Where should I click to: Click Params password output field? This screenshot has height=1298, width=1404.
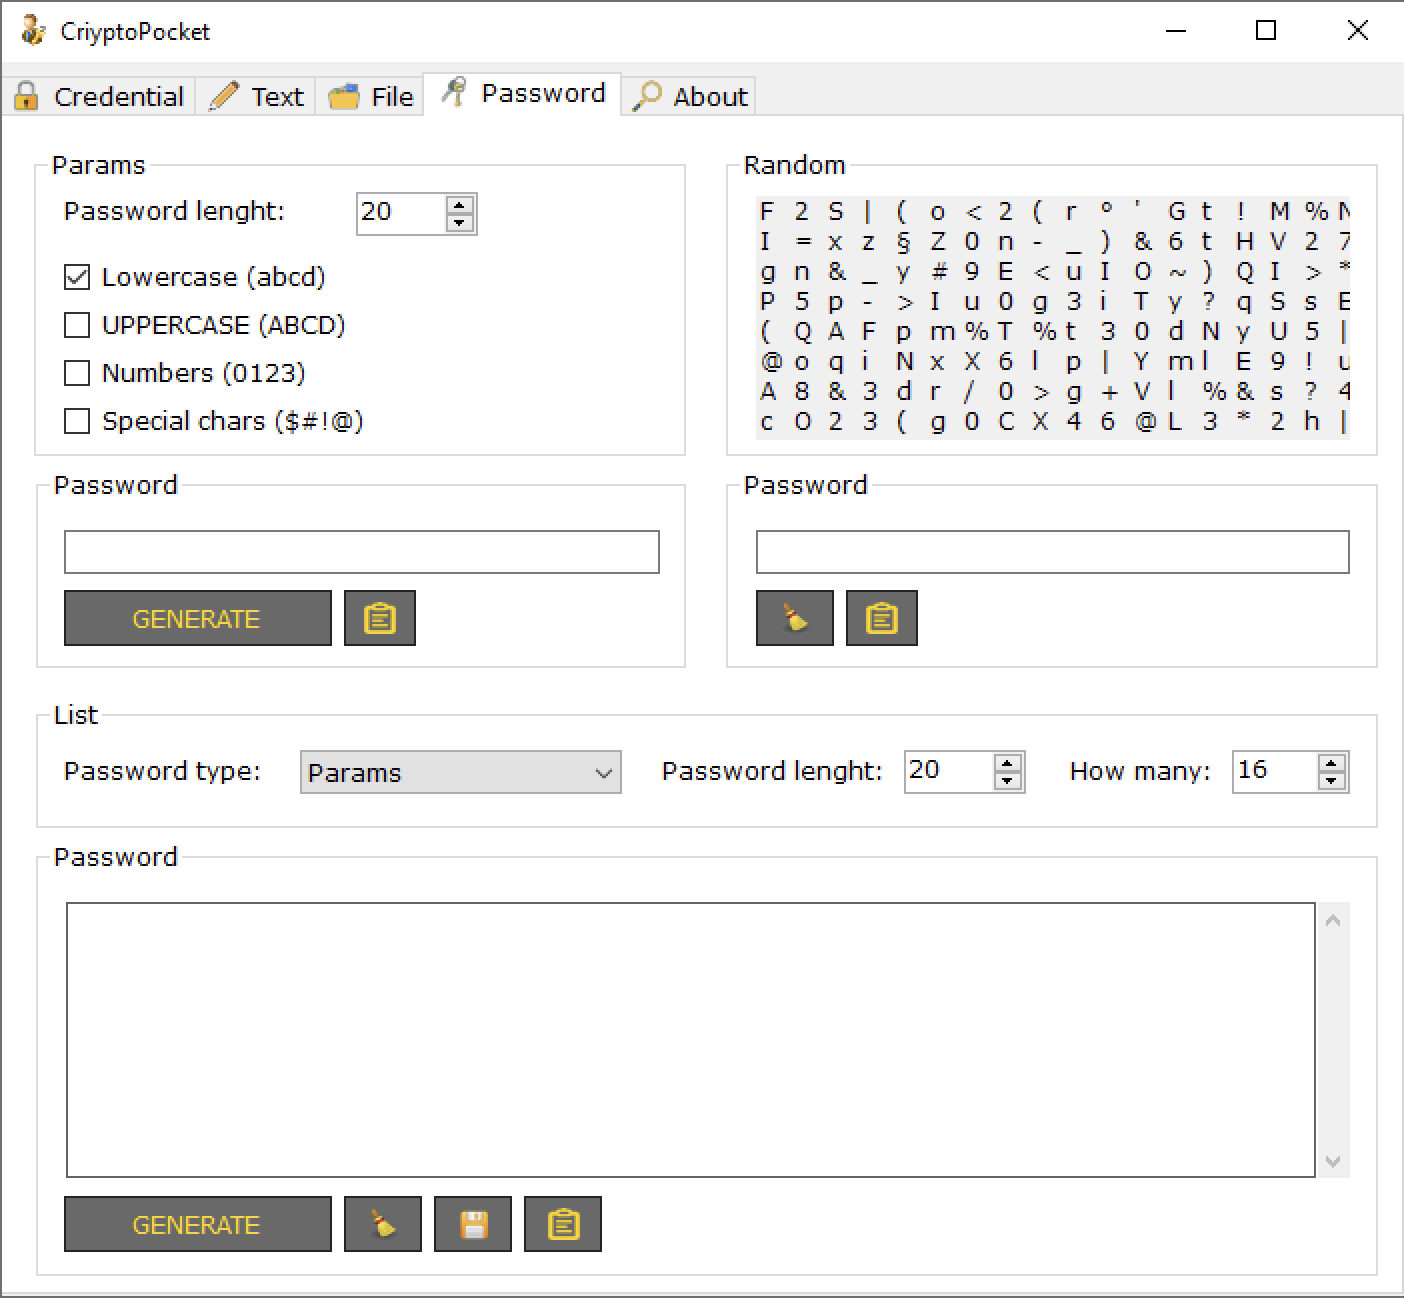pos(362,552)
